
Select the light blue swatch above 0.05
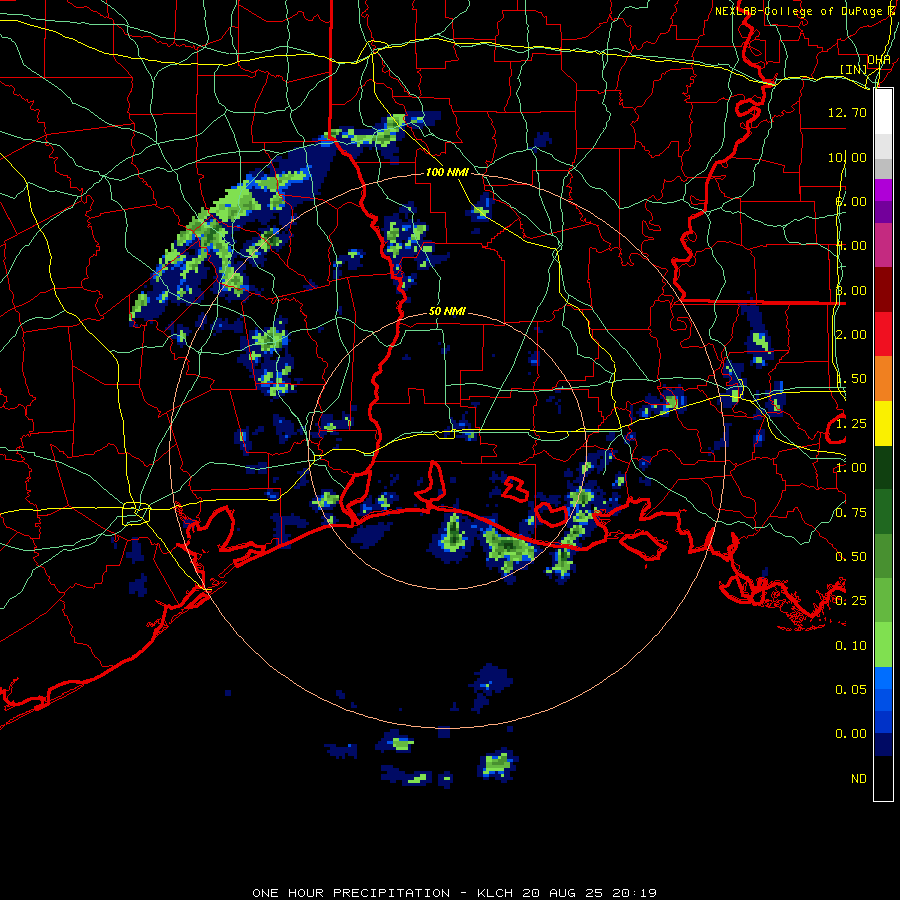(883, 678)
